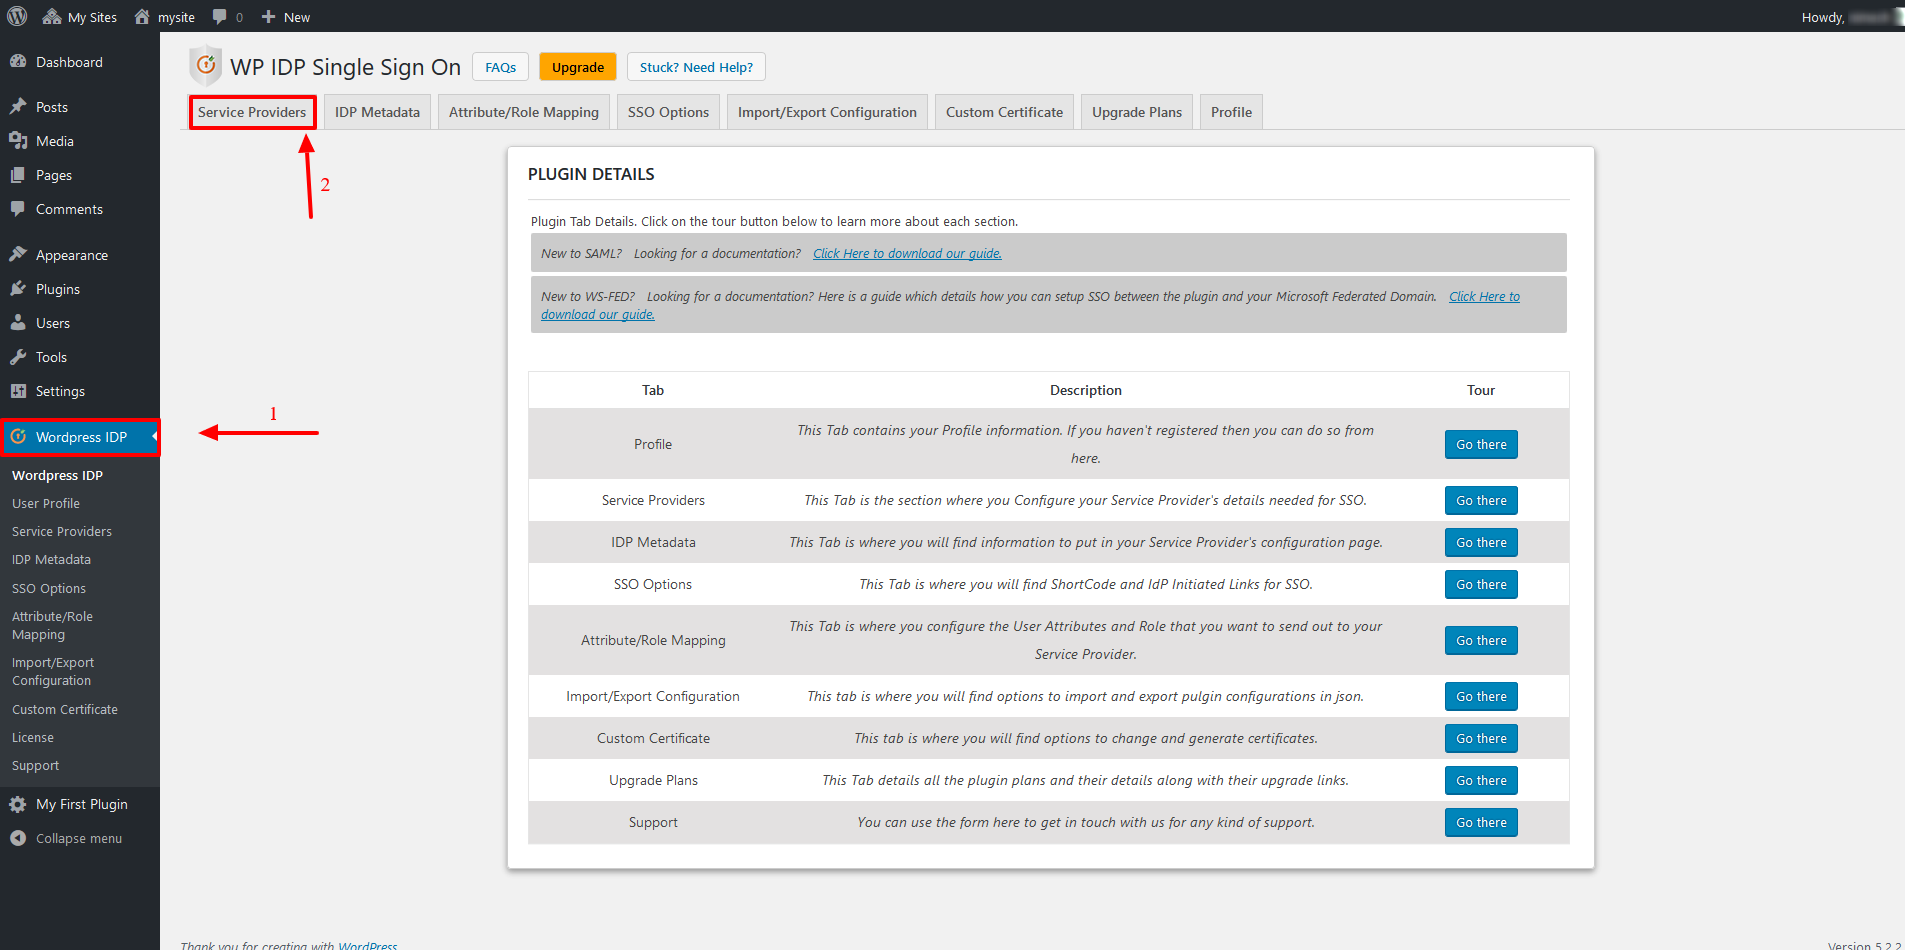
Task: Open Appearance menu in sidebar
Action: pyautogui.click(x=72, y=255)
